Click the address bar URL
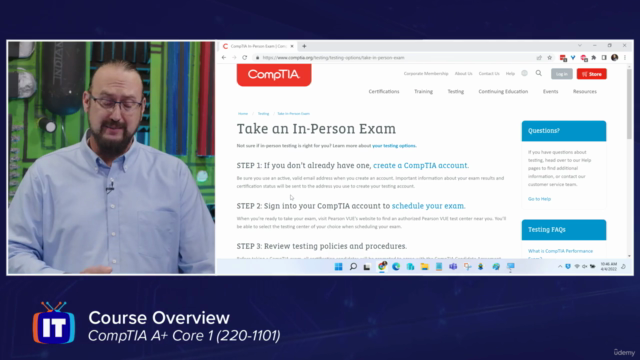The width and height of the screenshot is (640, 360). [333, 58]
